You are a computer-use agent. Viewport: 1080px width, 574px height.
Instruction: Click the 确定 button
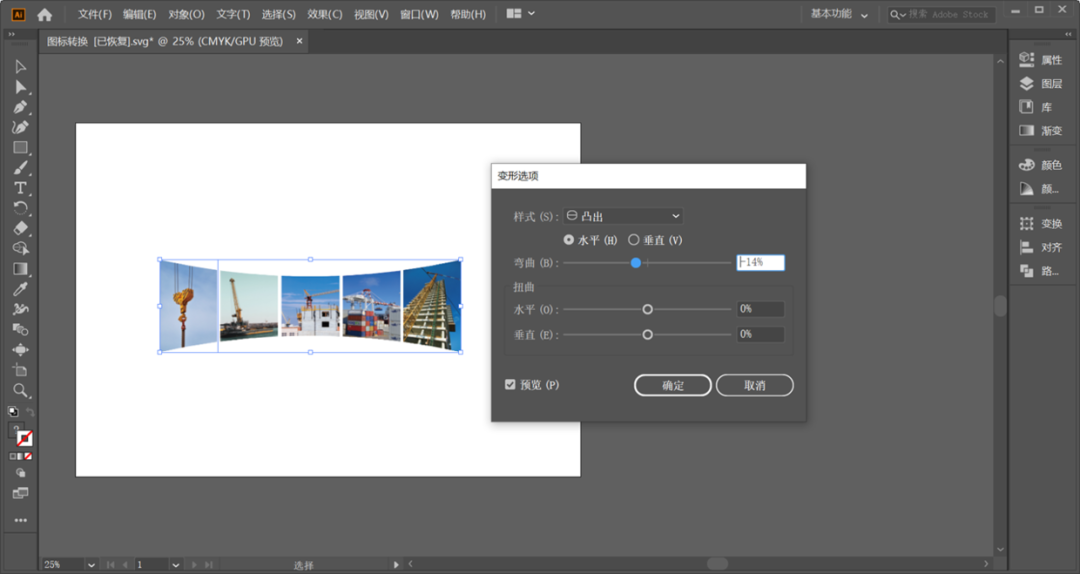673,385
